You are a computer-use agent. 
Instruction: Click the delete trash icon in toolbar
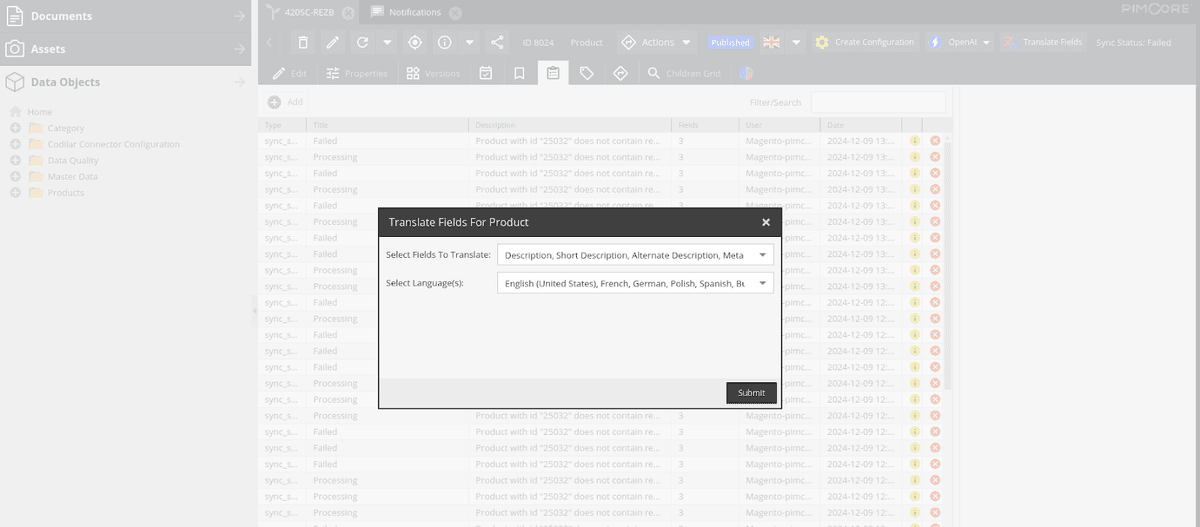(302, 42)
